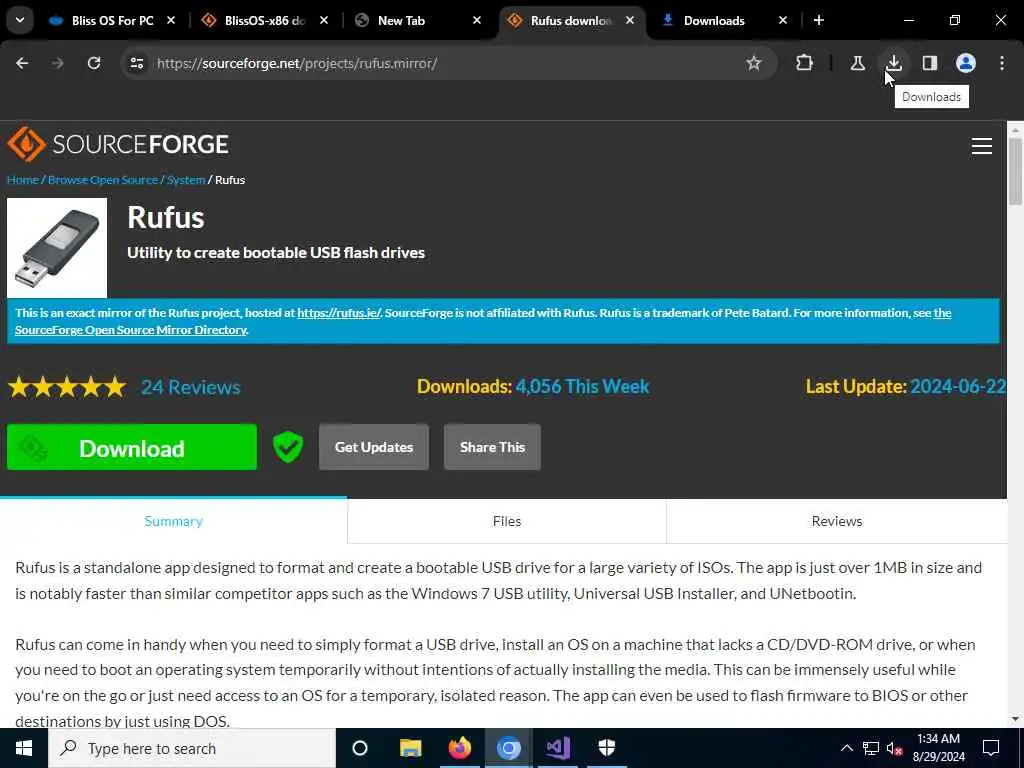Open Cortana circle icon in taskbar
Viewport: 1024px width, 768px height.
[x=360, y=748]
